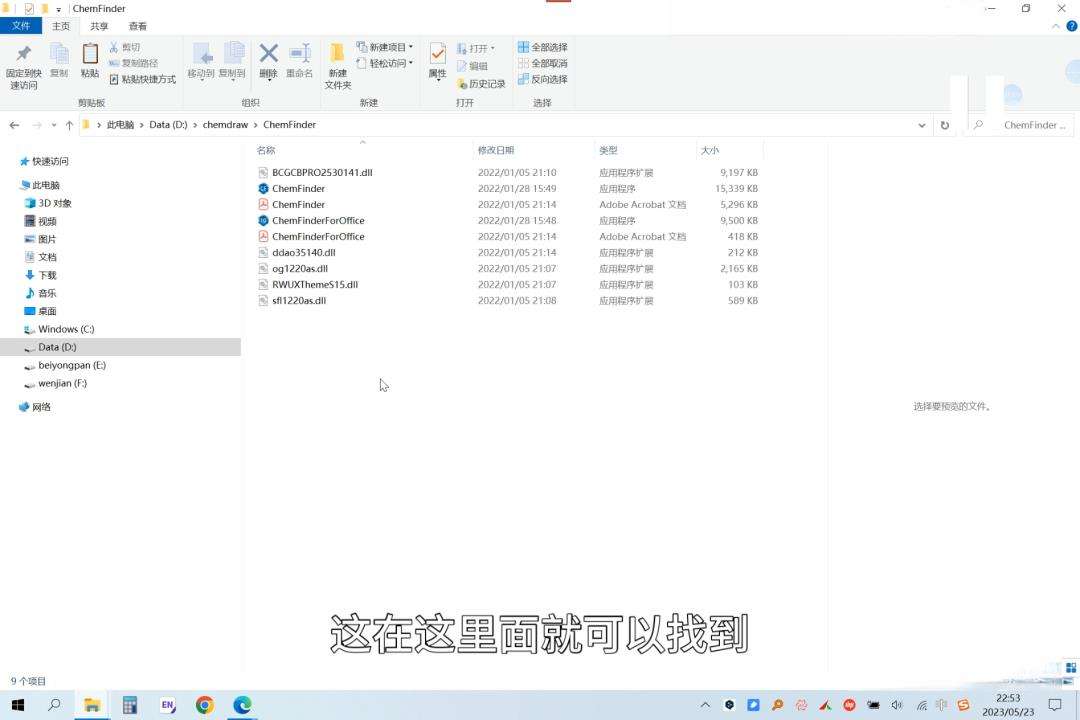1080x720 pixels.
Task: Click This PC in the address path
Action: [x=120, y=125]
